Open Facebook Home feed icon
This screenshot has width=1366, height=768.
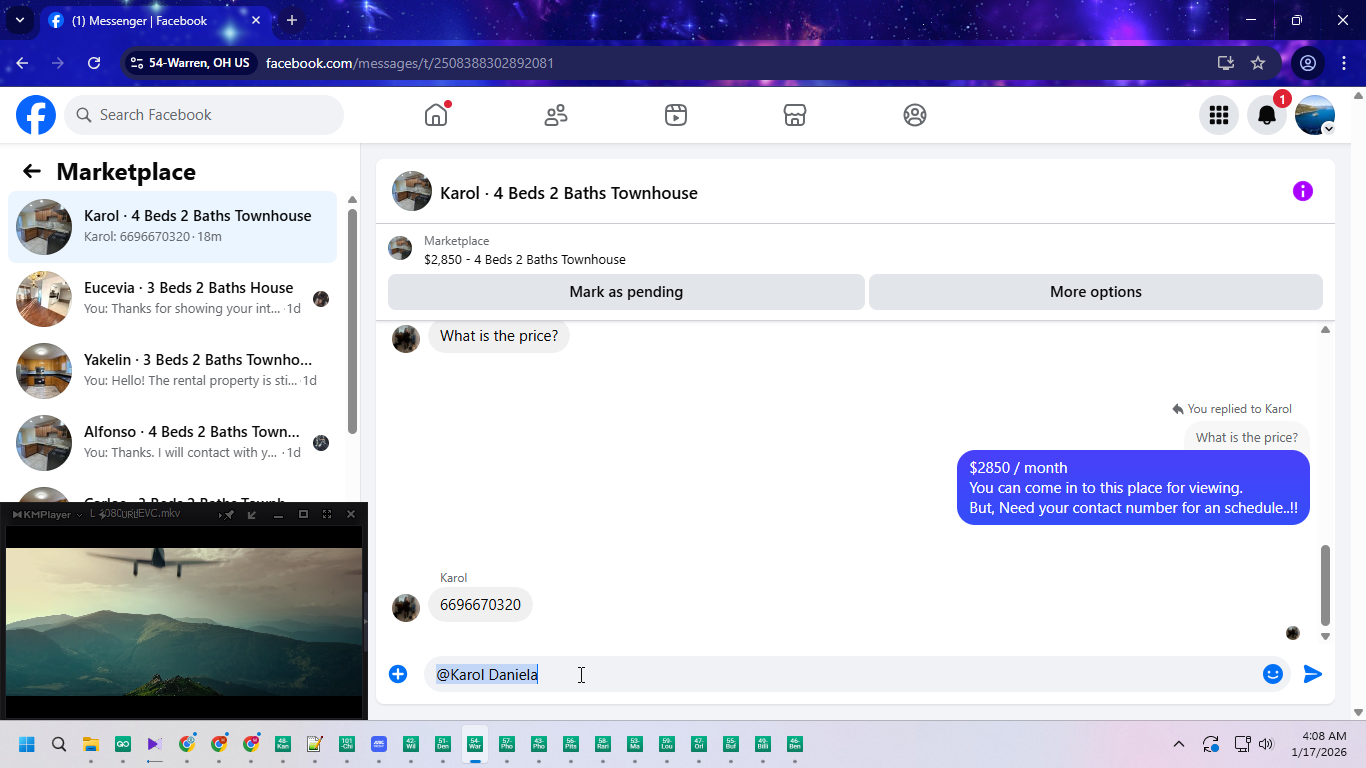click(436, 115)
